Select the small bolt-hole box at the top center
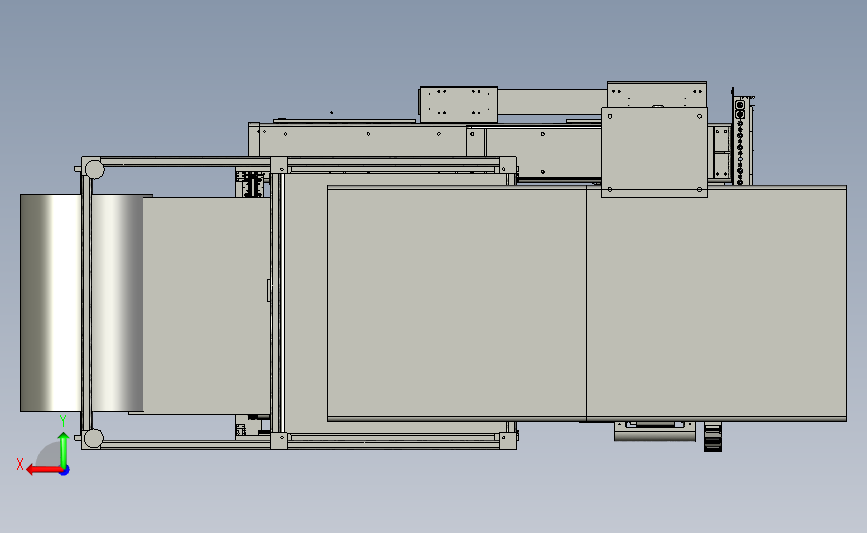The height and width of the screenshot is (533, 867). [x=458, y=104]
